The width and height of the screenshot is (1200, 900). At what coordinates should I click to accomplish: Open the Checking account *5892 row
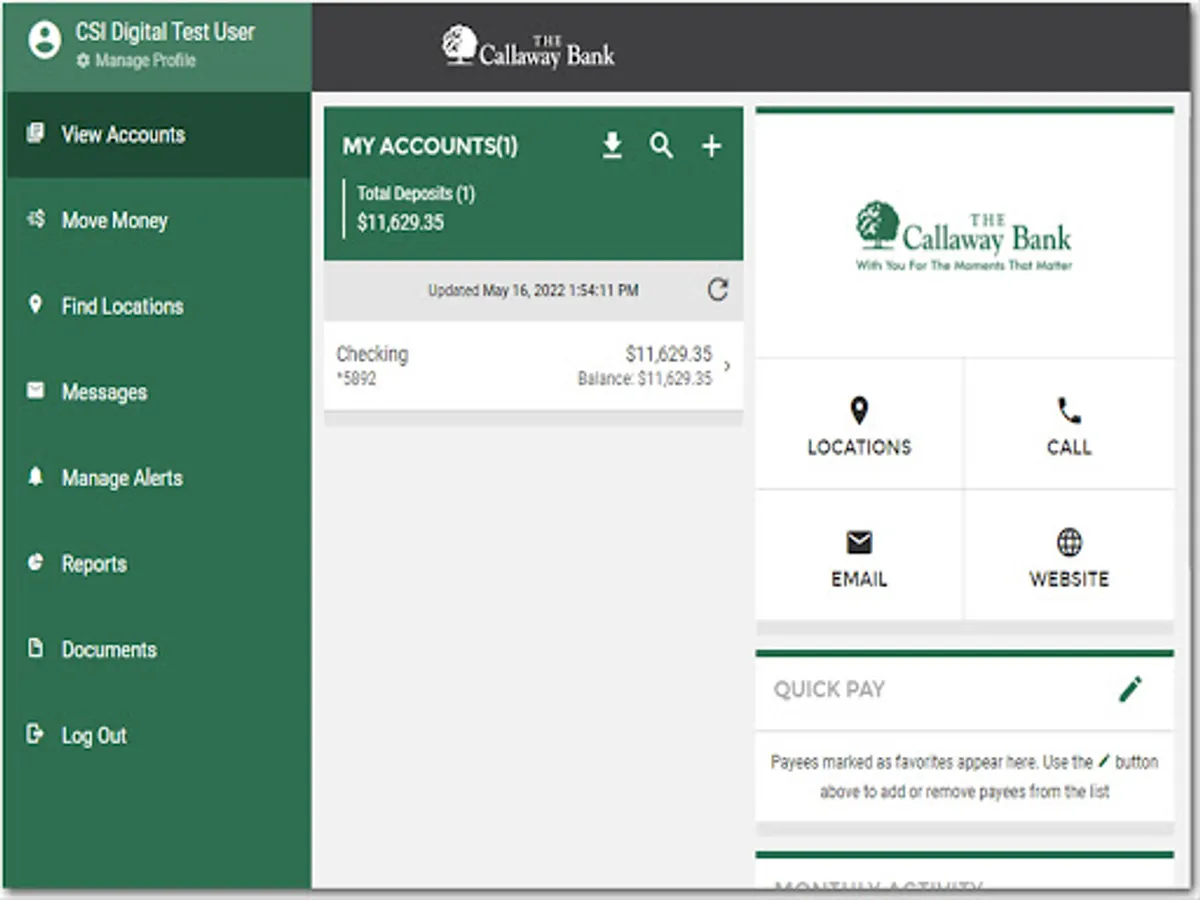(533, 366)
